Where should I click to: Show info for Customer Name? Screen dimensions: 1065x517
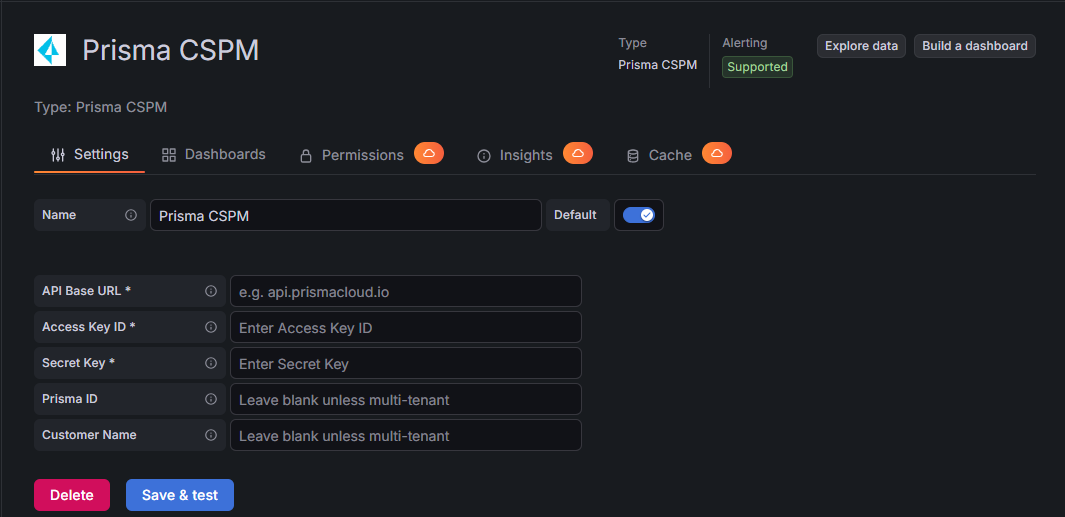pyautogui.click(x=211, y=435)
